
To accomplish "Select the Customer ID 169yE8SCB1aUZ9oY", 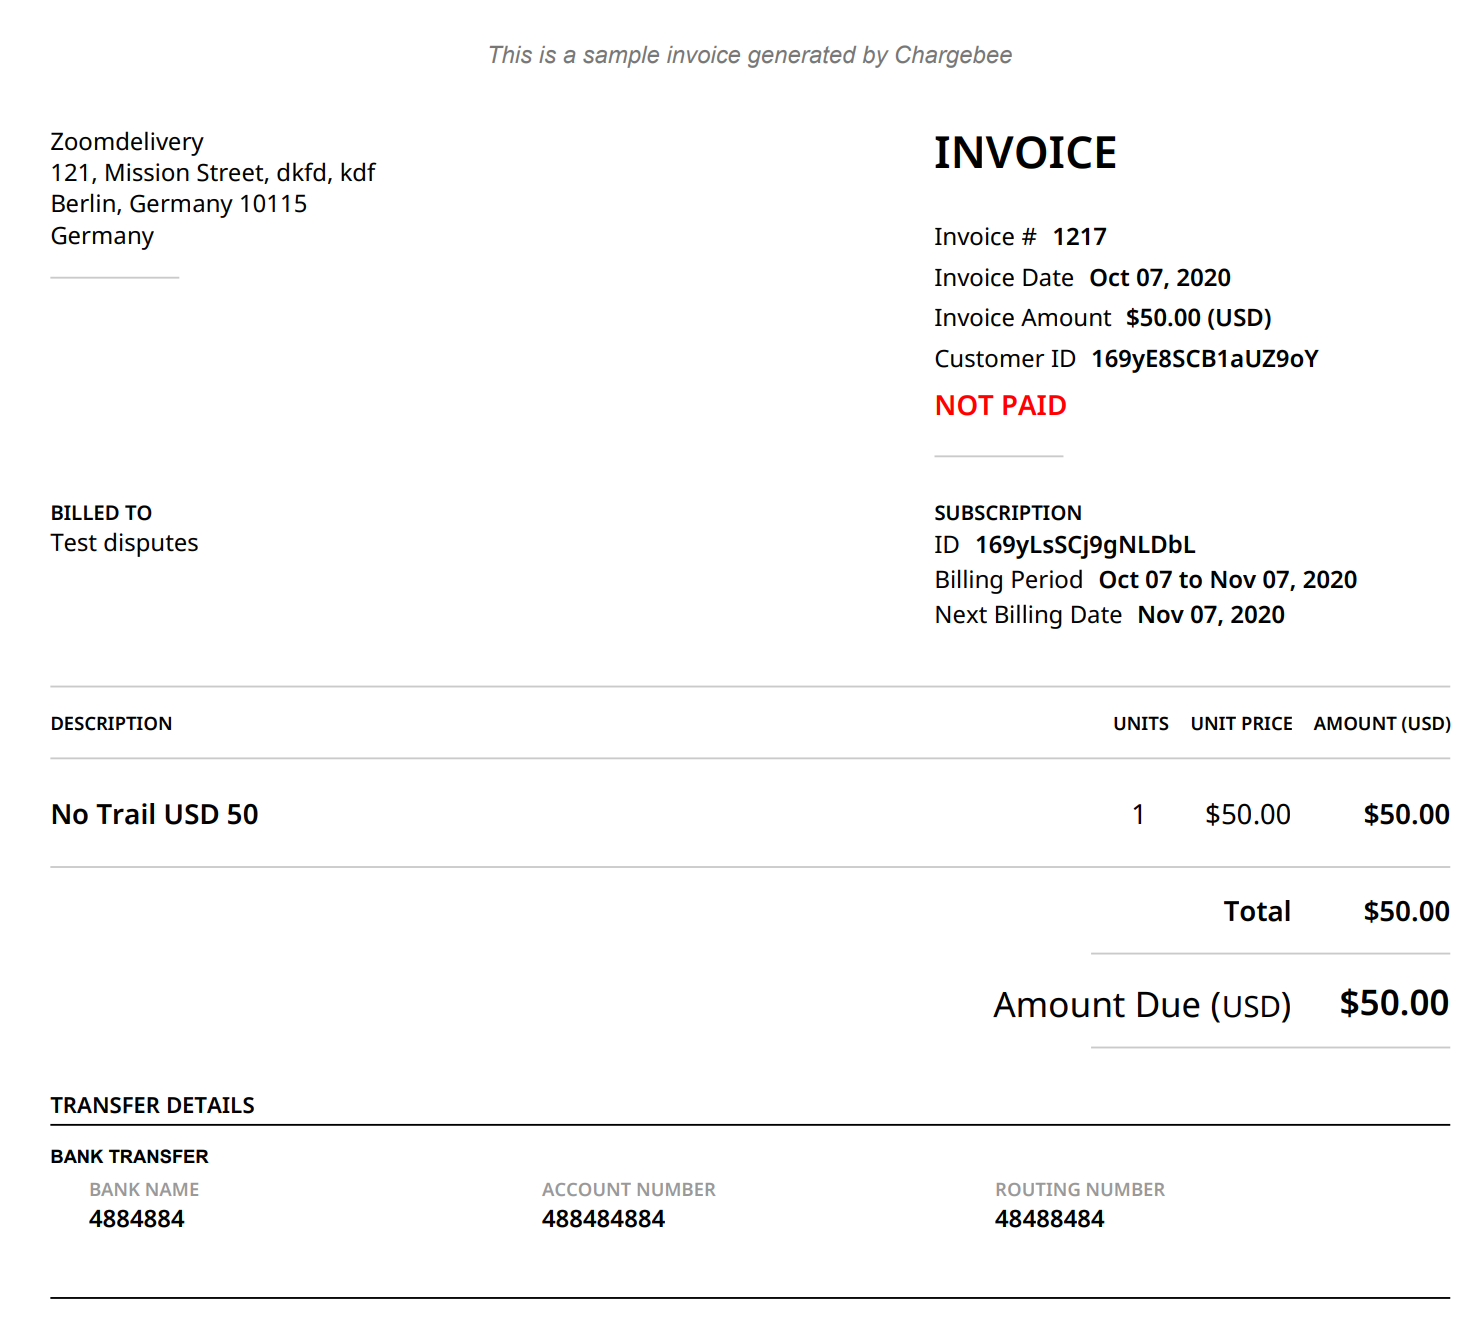I will pos(1204,359).
